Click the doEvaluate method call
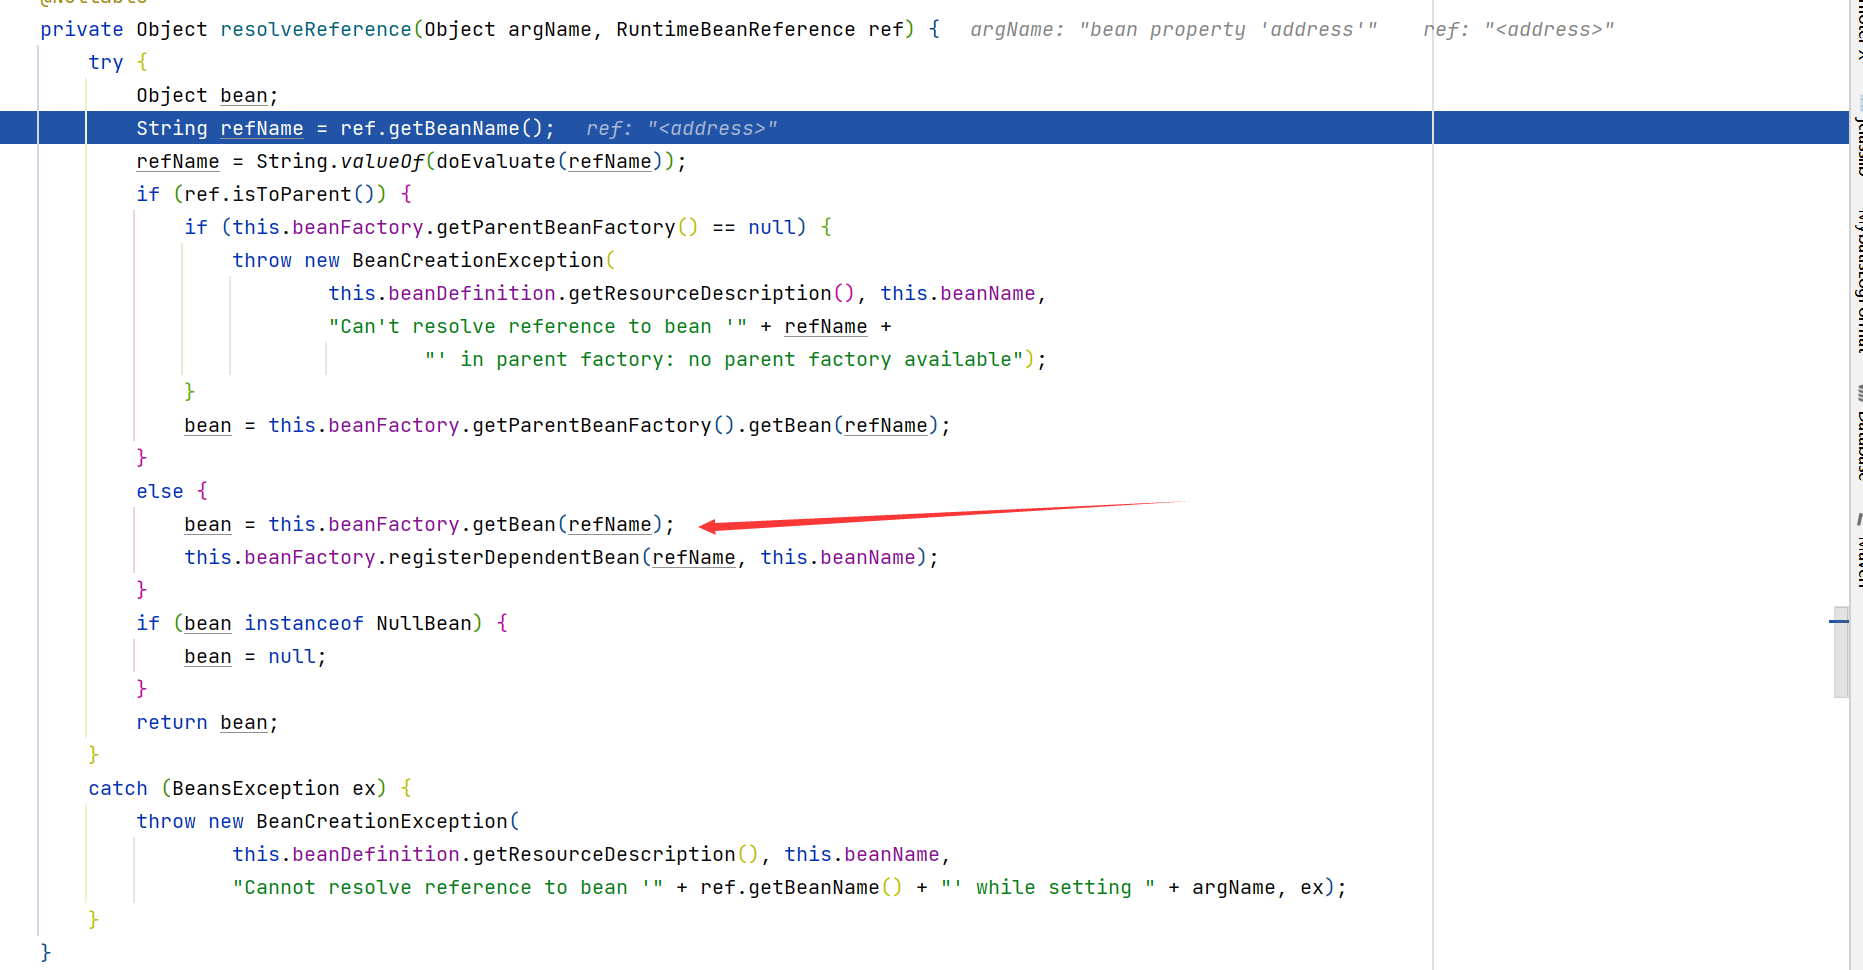Viewport: 1863px width, 970px height. 496,161
